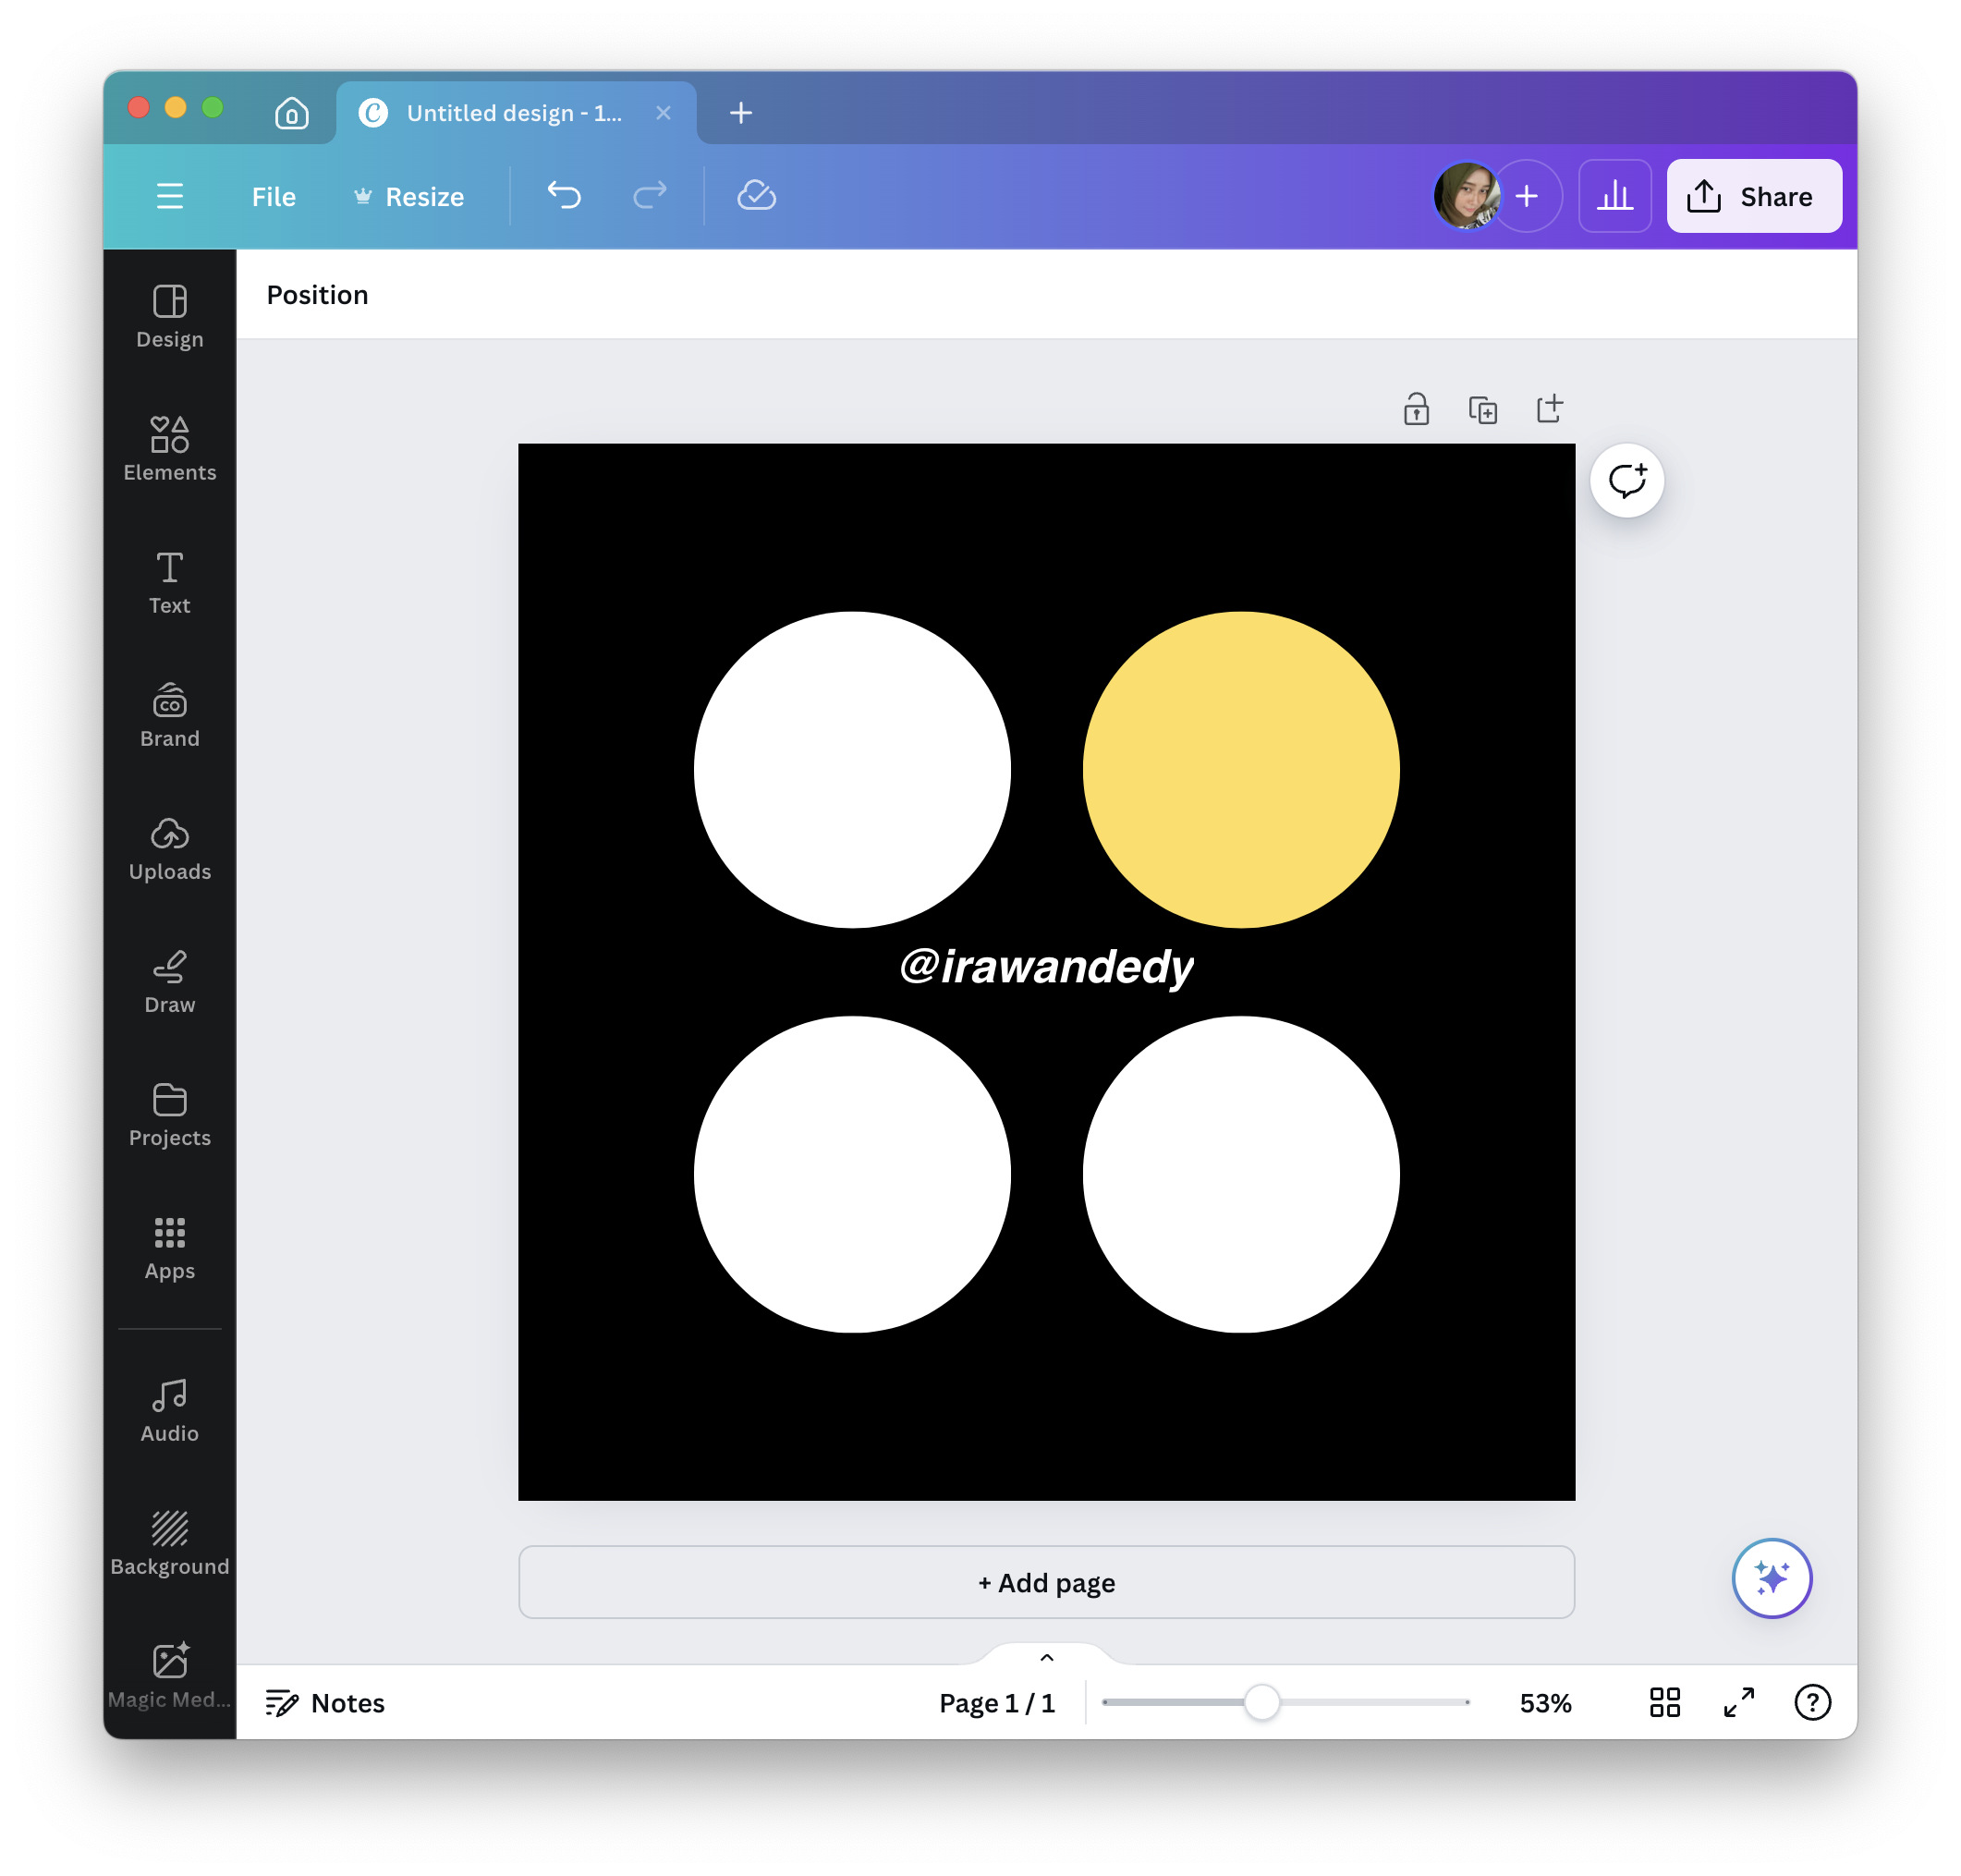Image resolution: width=1961 pixels, height=1876 pixels.
Task: Click the Share button
Action: click(1752, 196)
